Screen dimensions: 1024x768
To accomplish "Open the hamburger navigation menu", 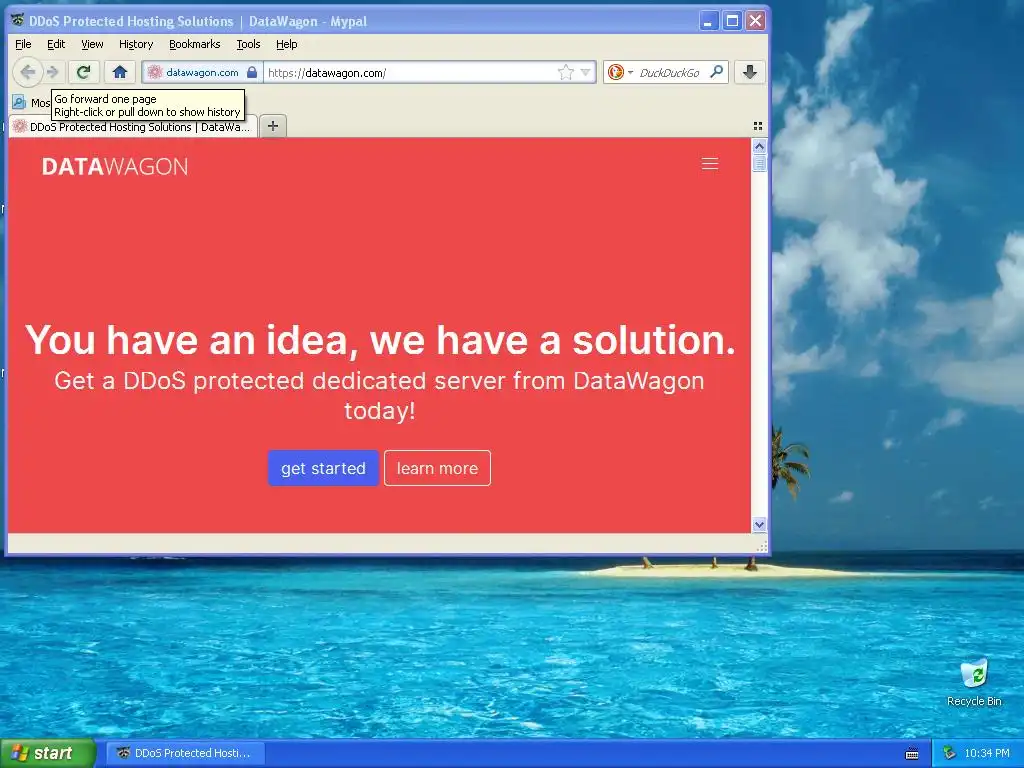I will (710, 164).
